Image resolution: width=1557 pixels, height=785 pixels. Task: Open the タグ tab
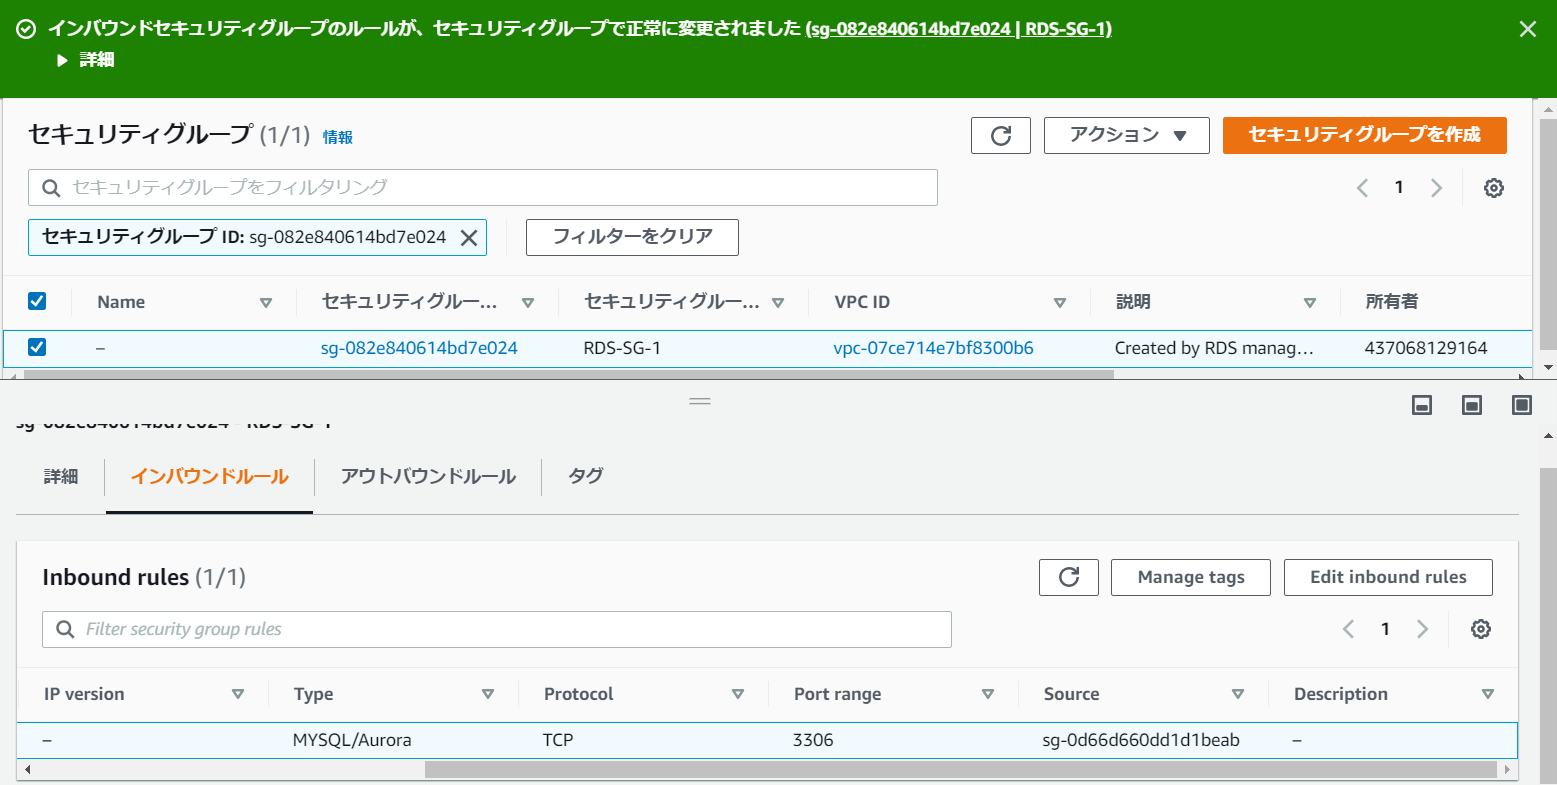(586, 477)
